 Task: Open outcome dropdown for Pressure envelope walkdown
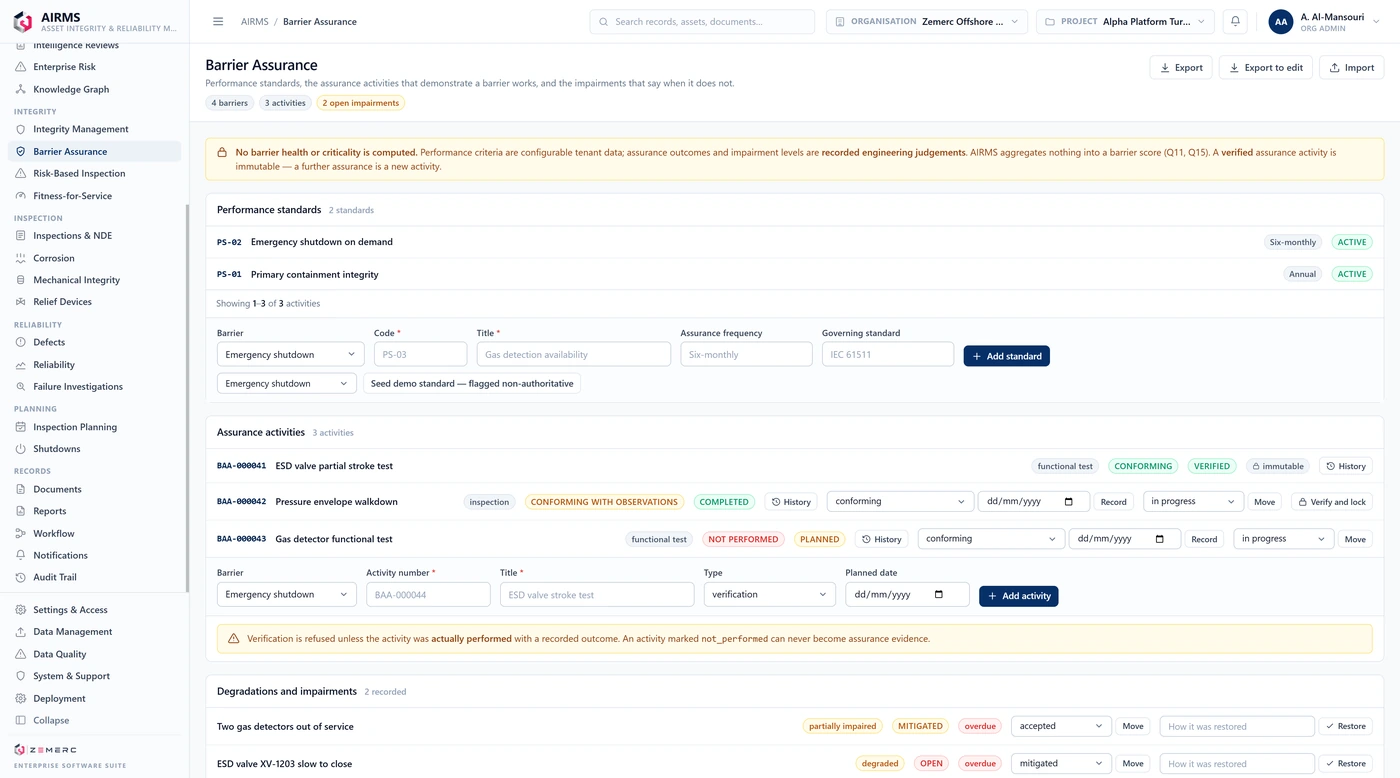pyautogui.click(x=901, y=501)
